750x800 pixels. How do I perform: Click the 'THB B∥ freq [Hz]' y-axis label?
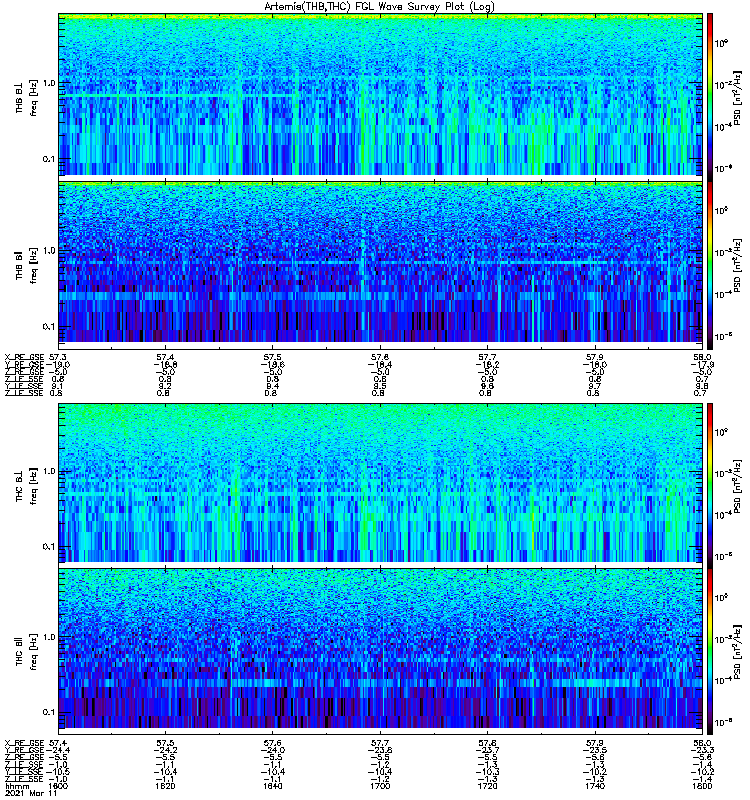pos(26,266)
